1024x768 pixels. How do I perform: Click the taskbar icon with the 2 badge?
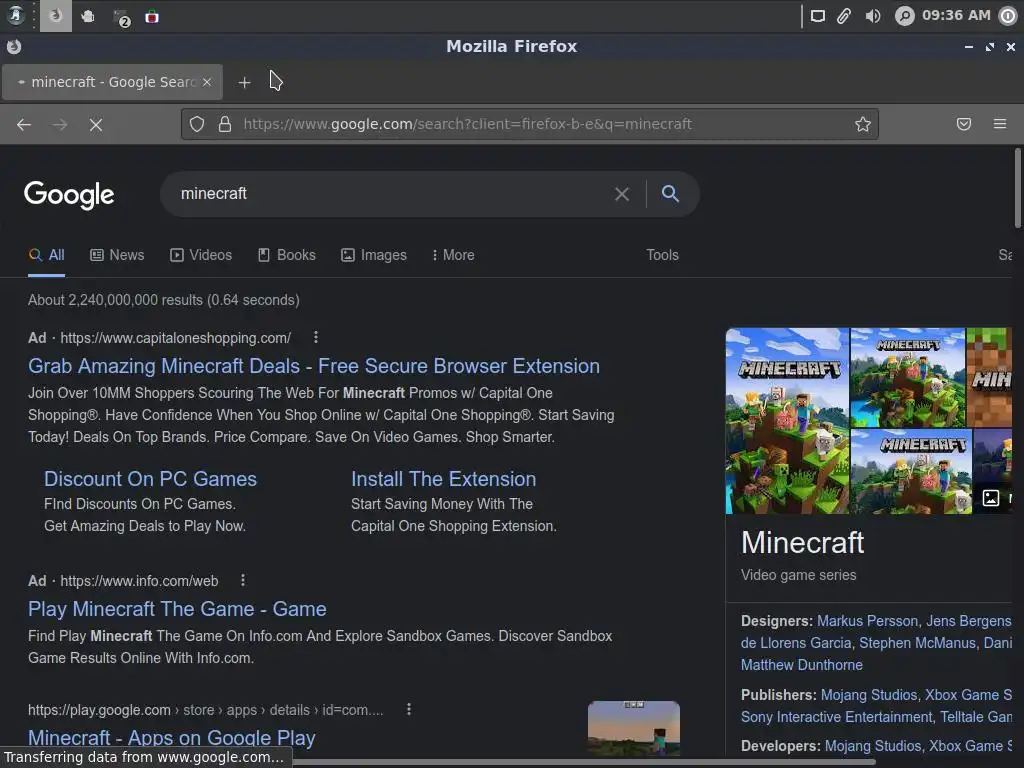pos(121,17)
